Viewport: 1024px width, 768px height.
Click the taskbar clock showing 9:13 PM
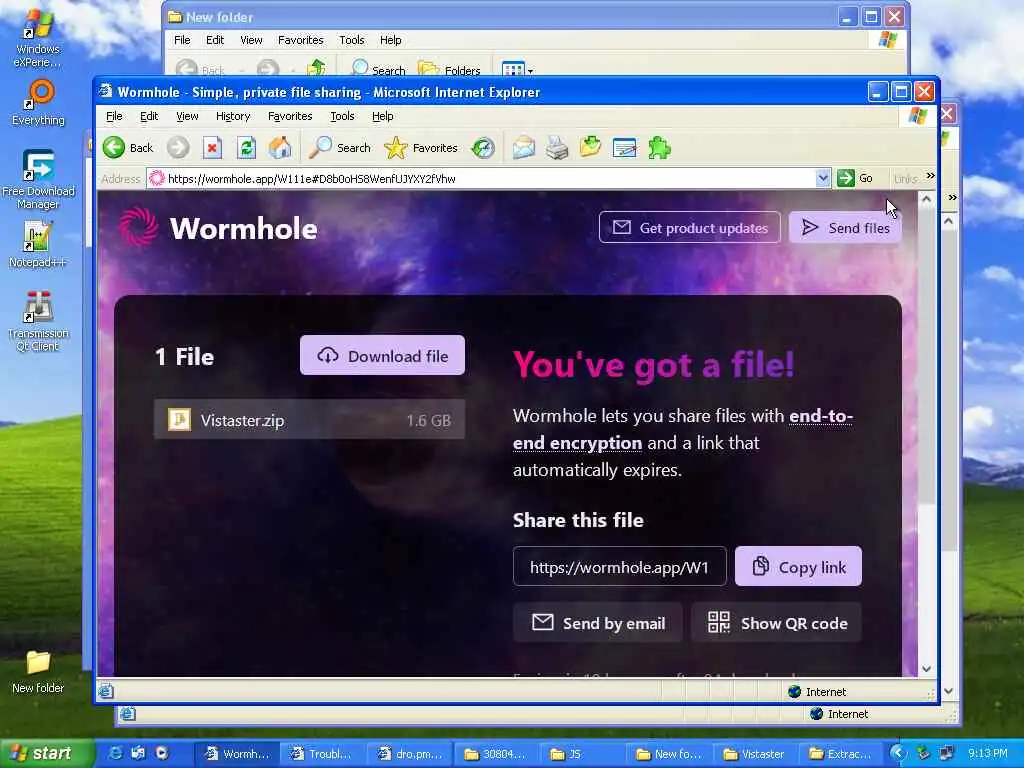[x=987, y=753]
